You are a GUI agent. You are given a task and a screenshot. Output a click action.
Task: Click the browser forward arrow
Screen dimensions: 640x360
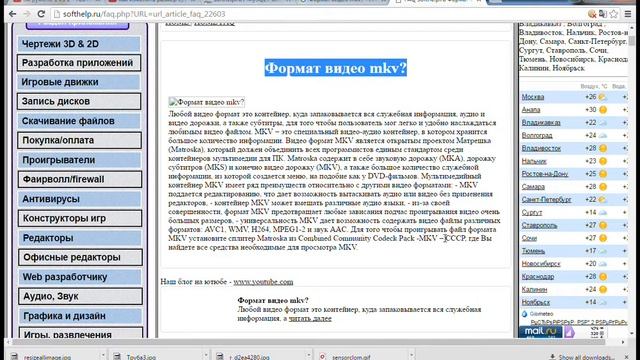pyautogui.click(x=27, y=14)
